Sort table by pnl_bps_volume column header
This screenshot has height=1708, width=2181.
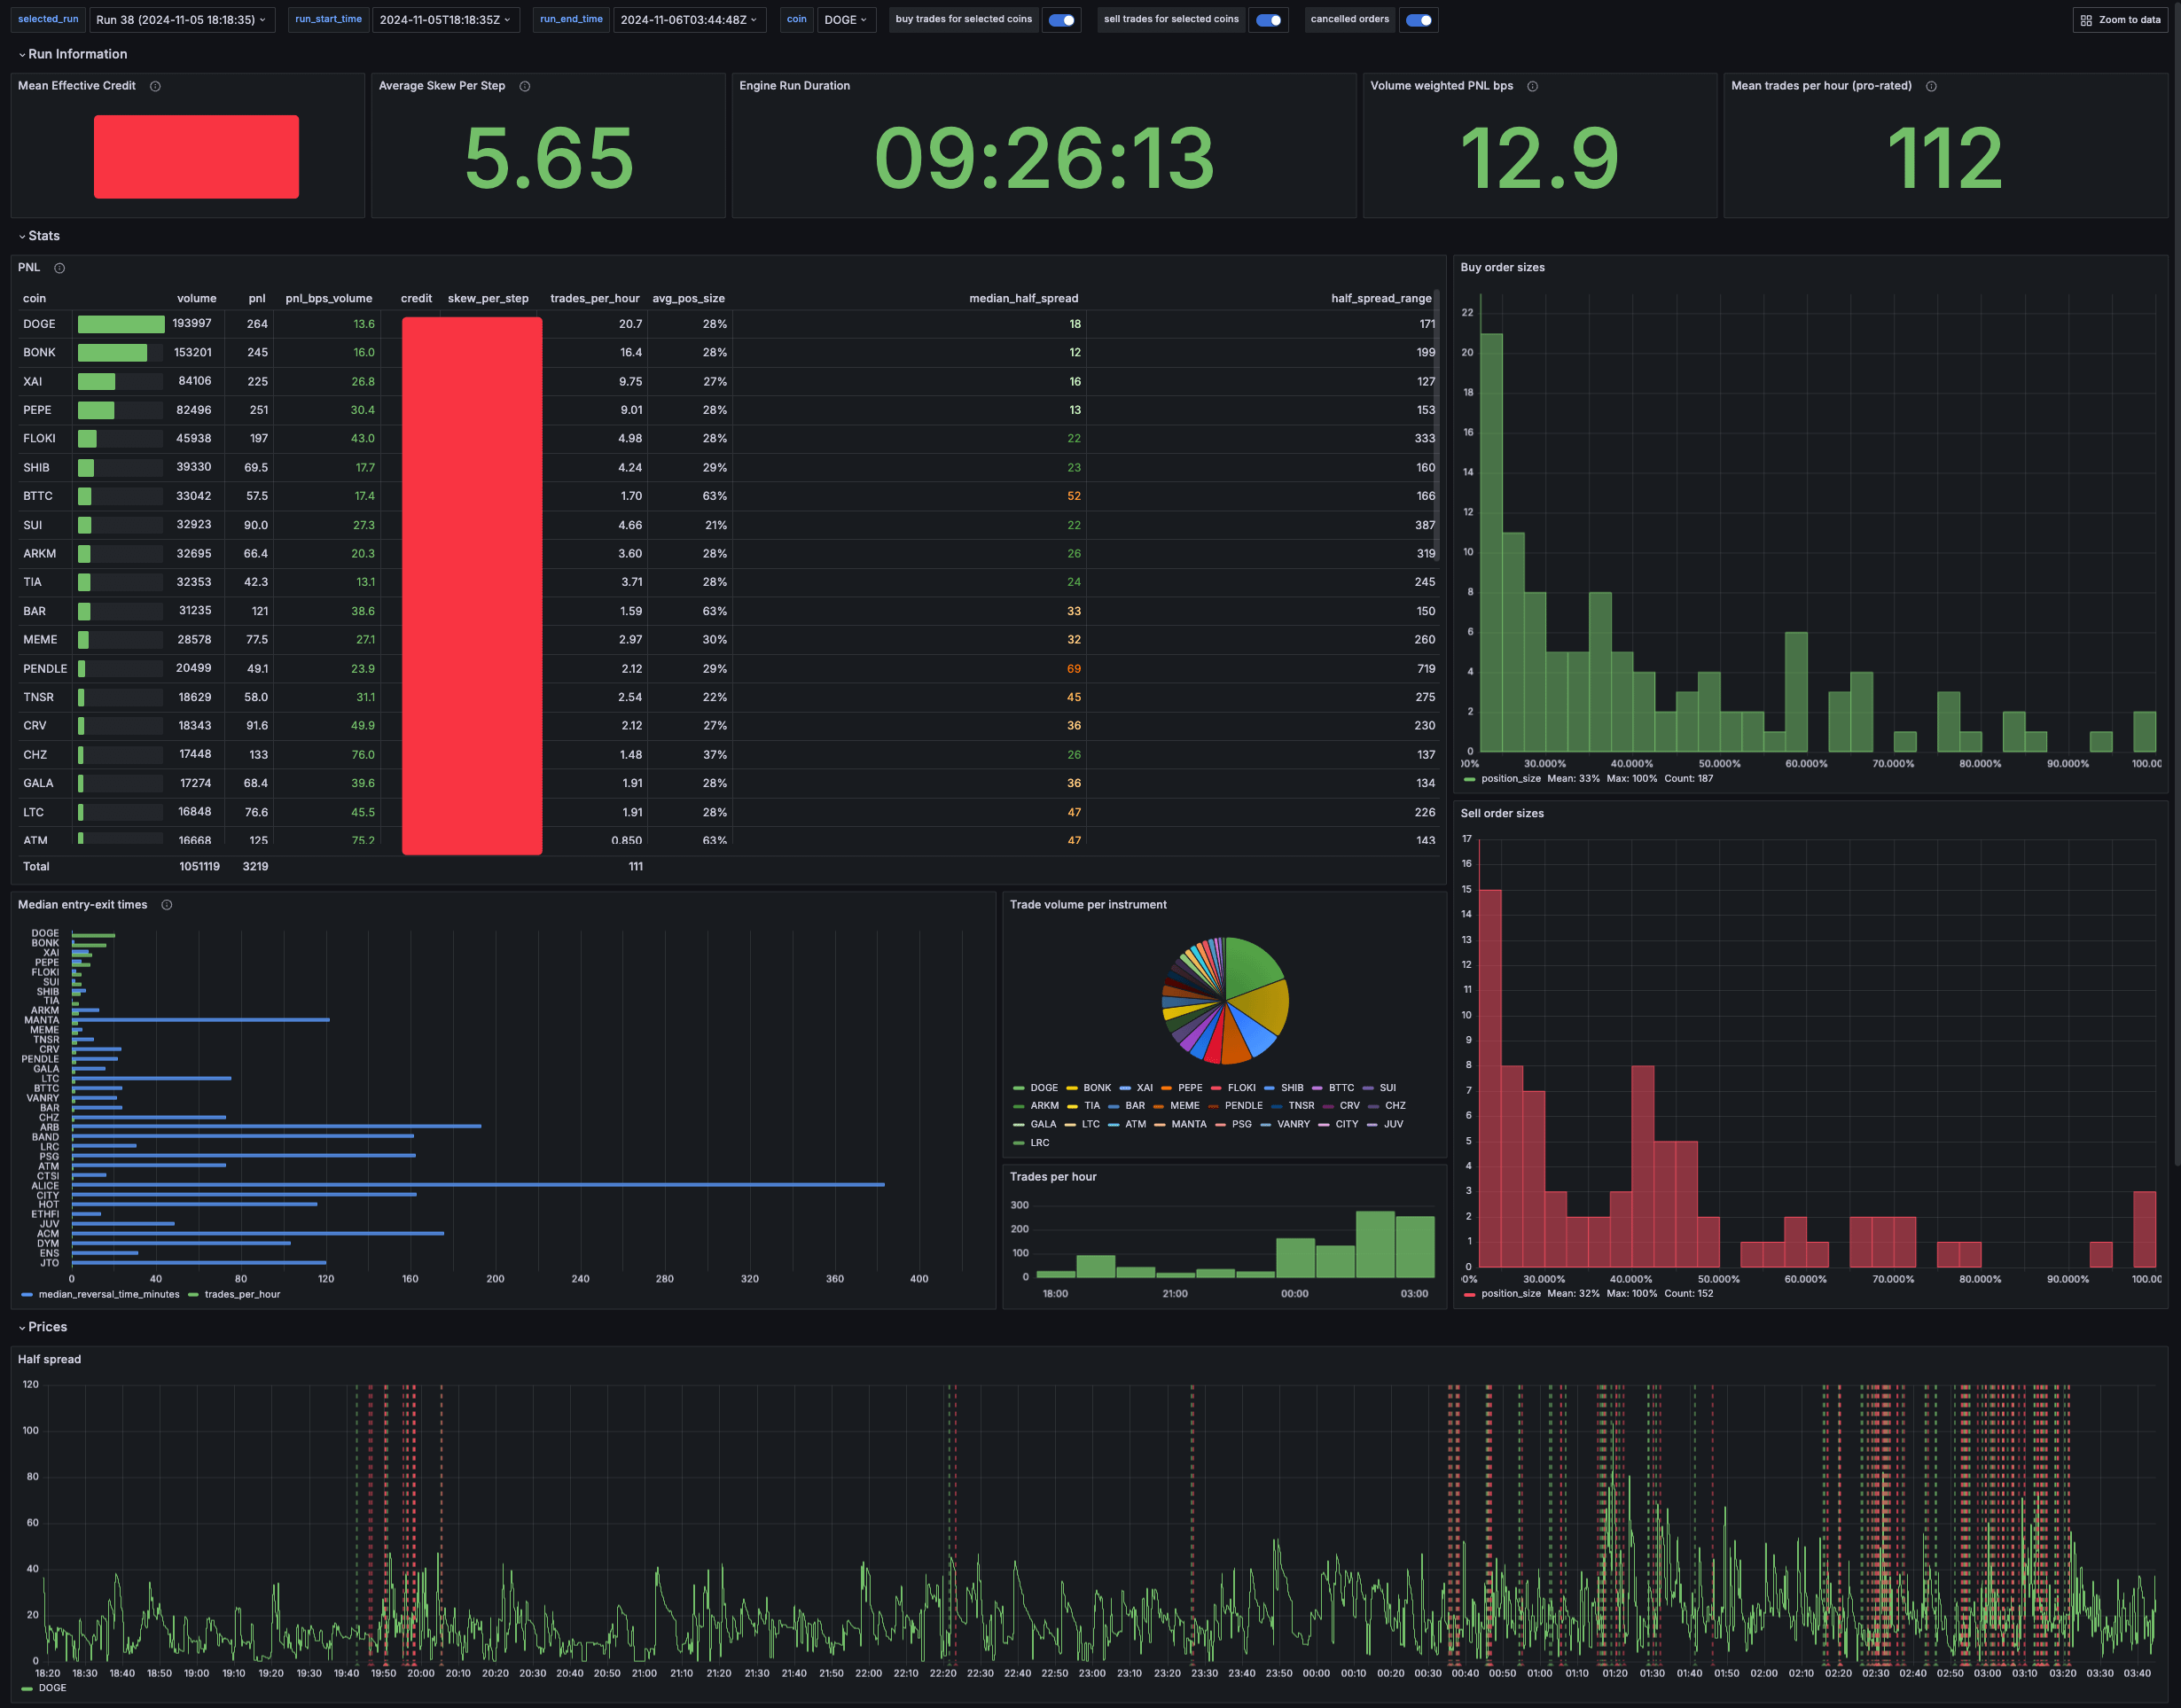click(x=328, y=298)
